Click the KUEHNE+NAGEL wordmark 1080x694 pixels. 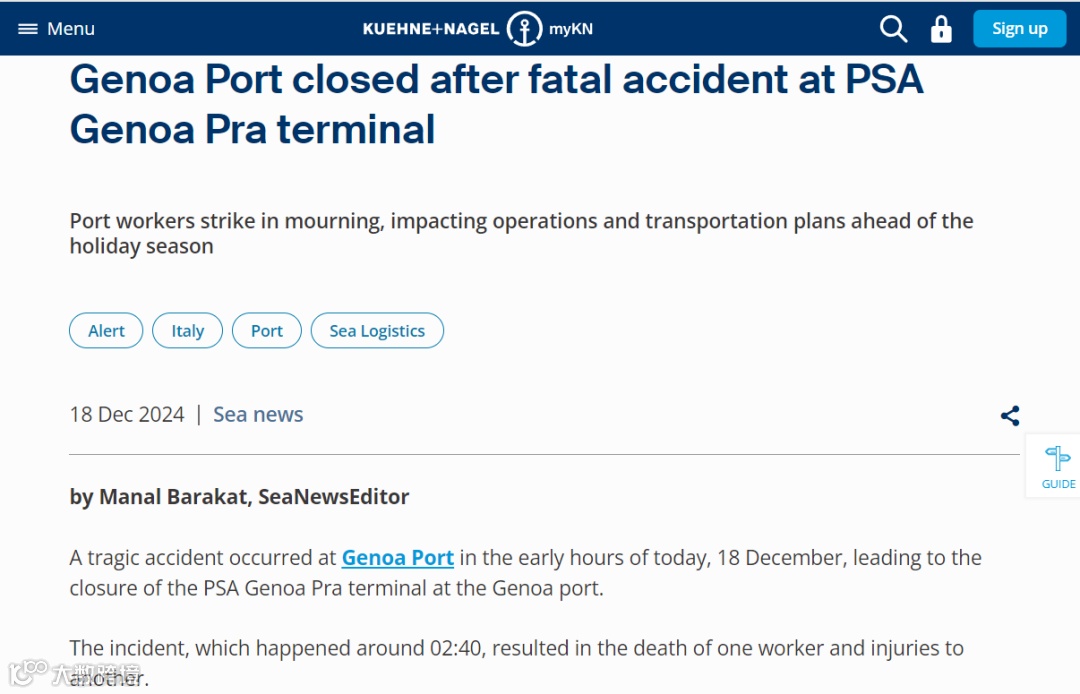tap(431, 29)
